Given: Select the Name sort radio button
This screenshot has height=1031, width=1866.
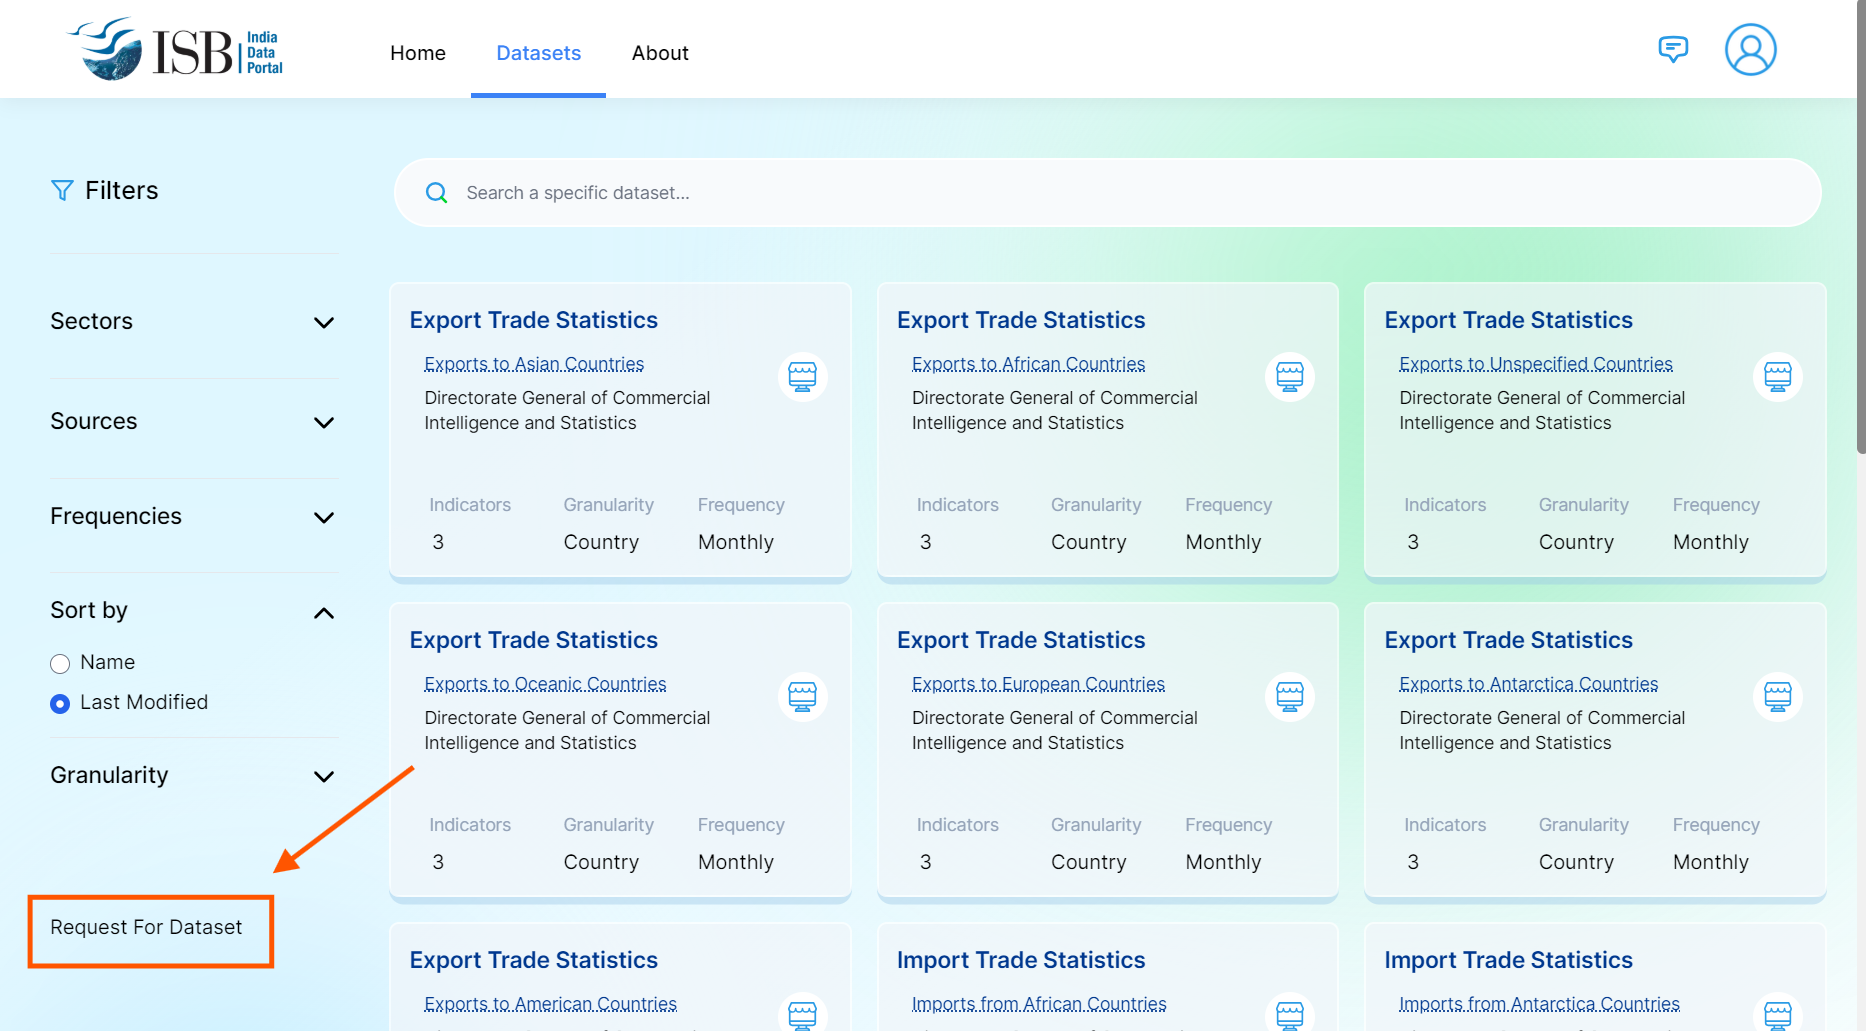Looking at the screenshot, I should point(60,664).
